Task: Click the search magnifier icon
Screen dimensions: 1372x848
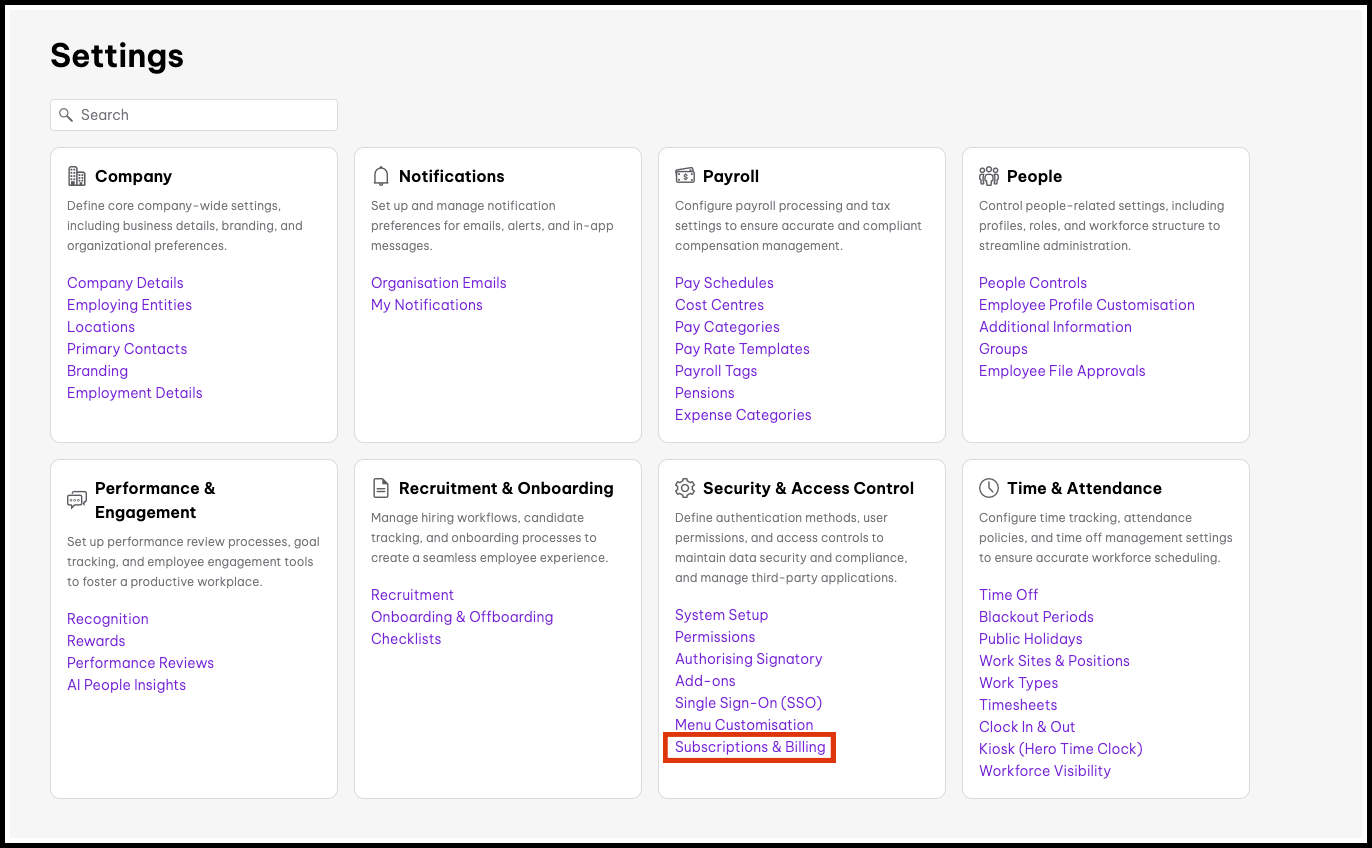Action: click(x=66, y=115)
